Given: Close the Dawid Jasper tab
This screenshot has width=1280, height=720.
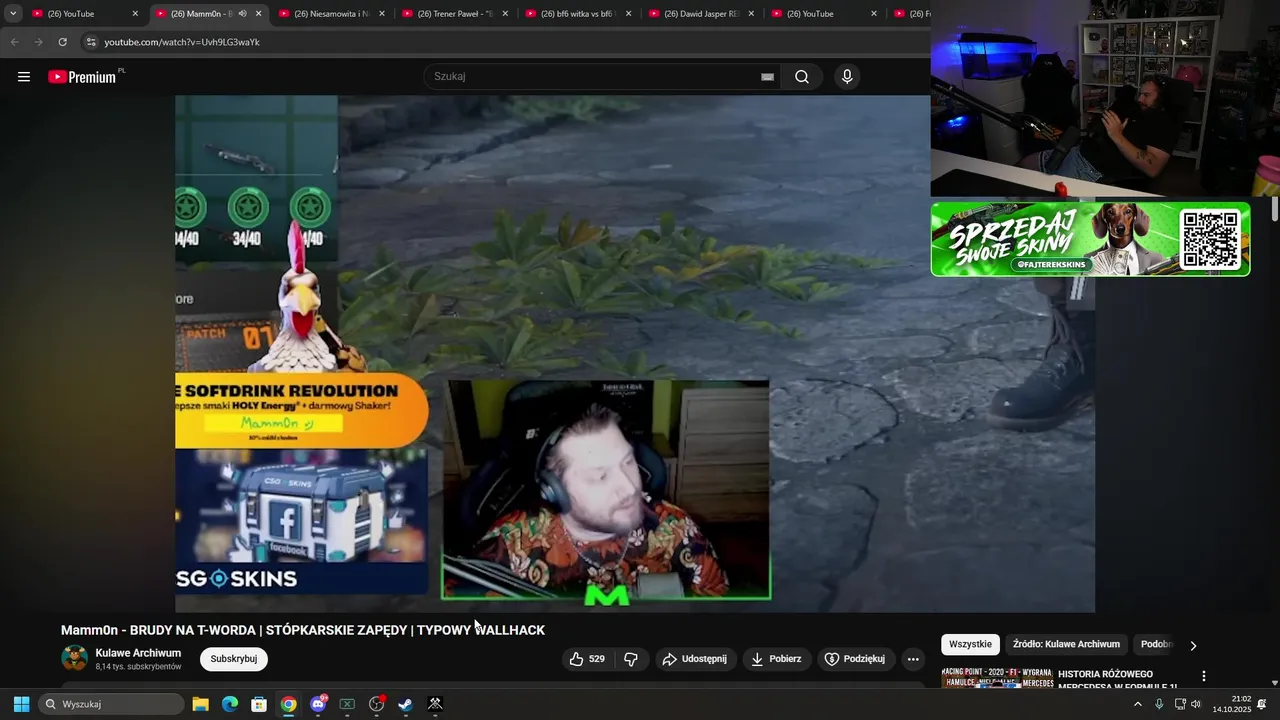Looking at the screenshot, I should click(751, 14).
